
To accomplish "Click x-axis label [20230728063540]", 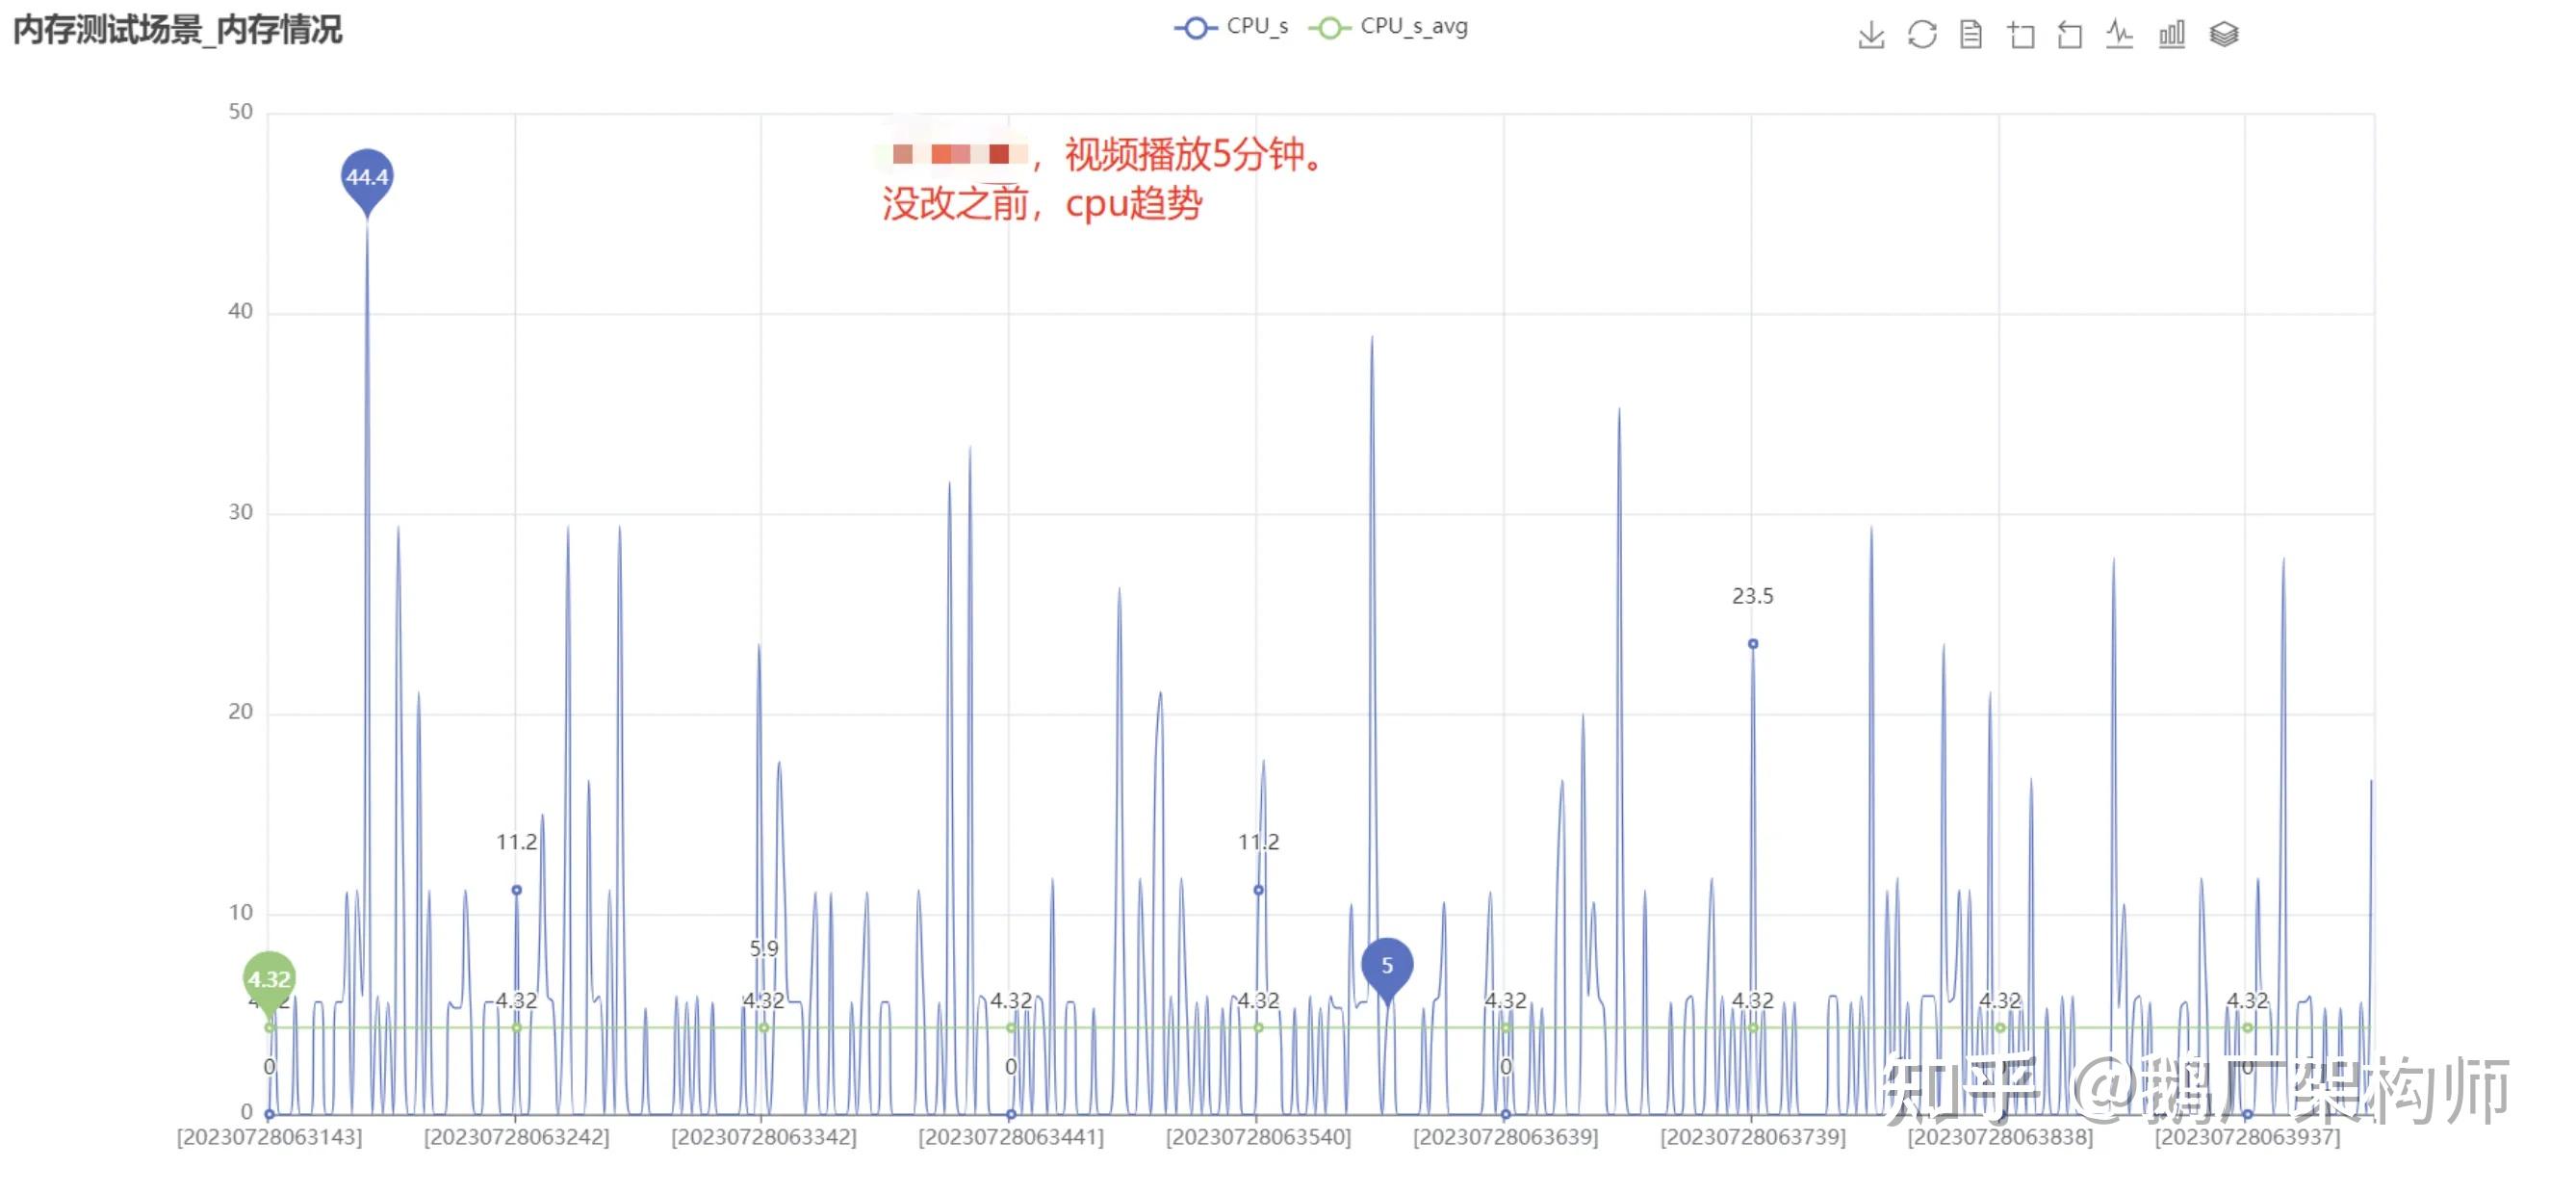I will 1258,1137.
